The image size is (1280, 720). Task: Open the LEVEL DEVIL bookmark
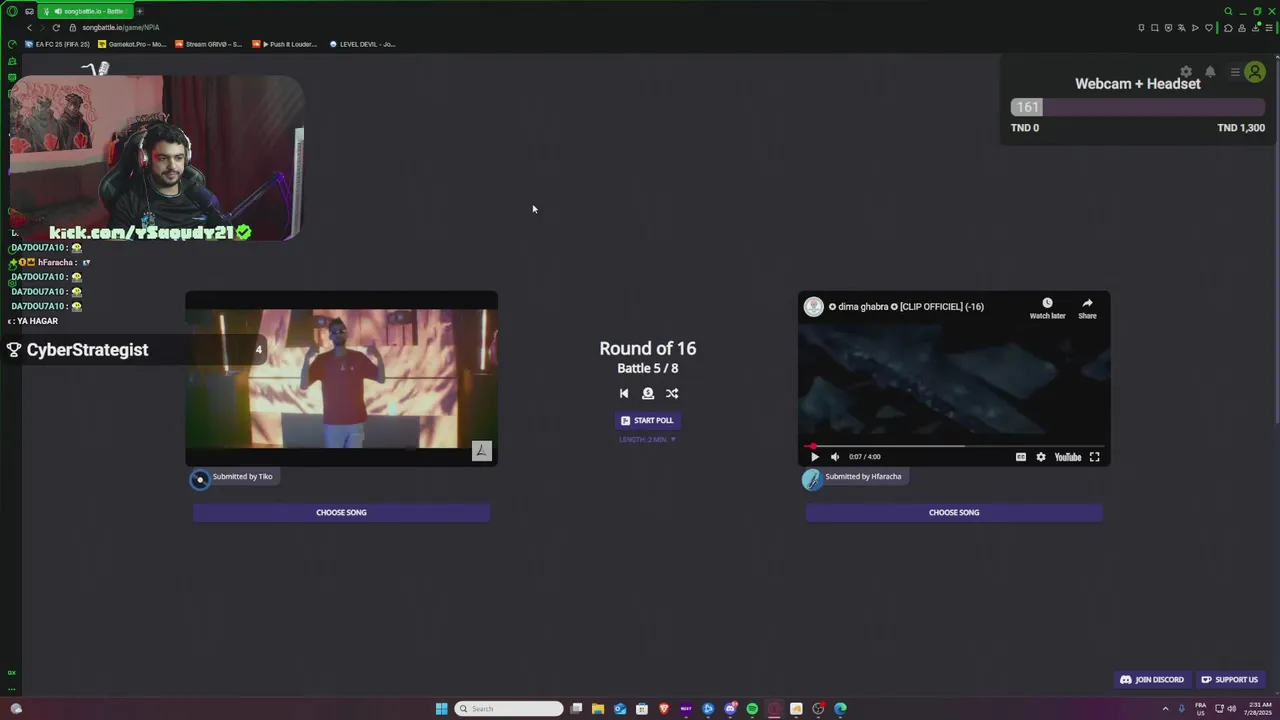coord(363,44)
